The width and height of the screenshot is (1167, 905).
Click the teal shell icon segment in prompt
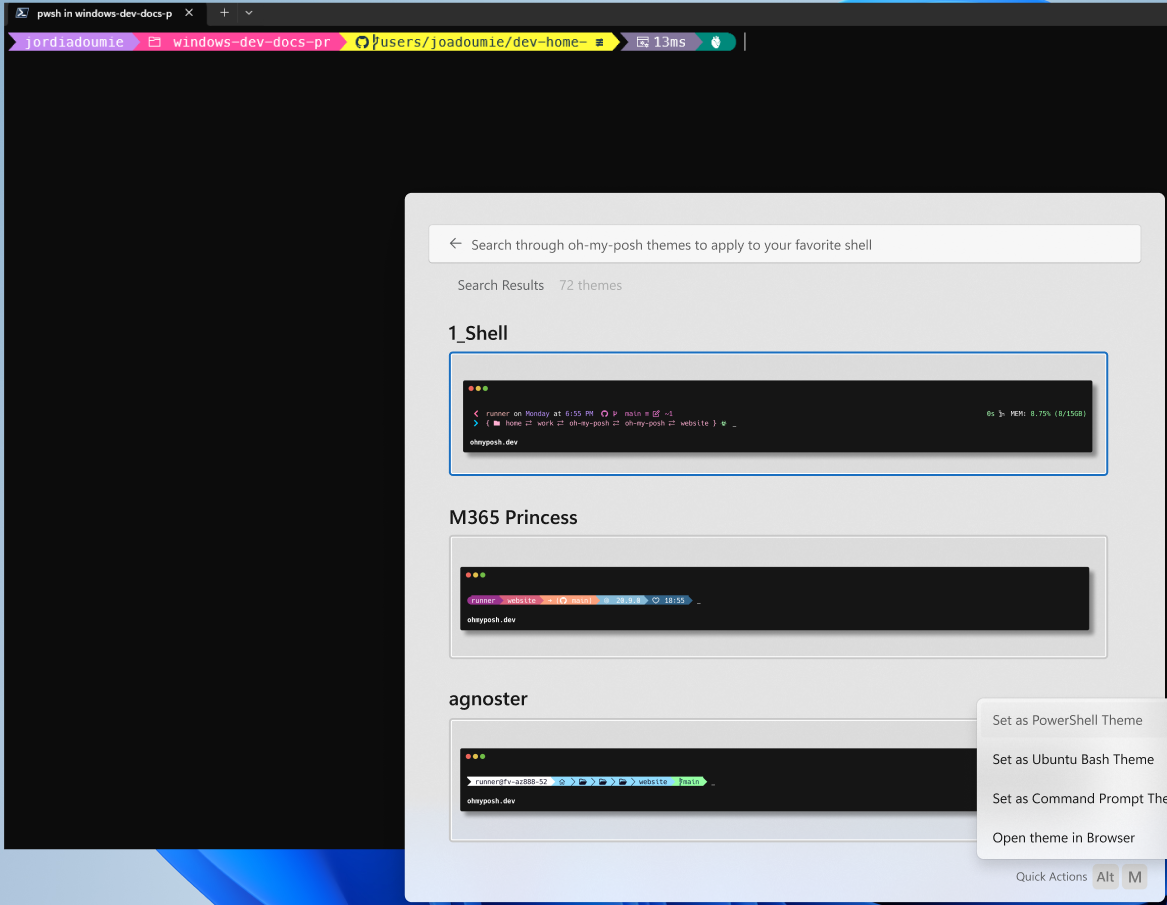[716, 42]
